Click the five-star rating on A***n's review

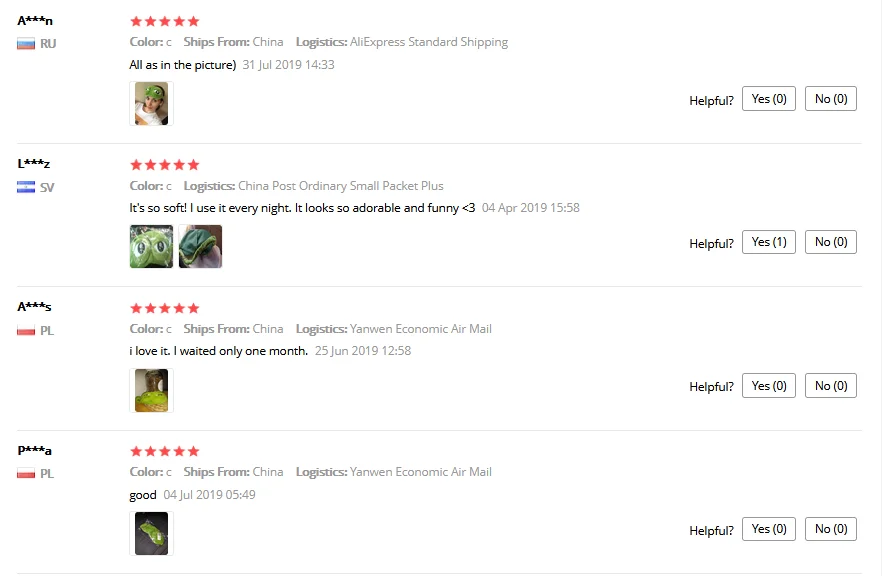coord(165,21)
